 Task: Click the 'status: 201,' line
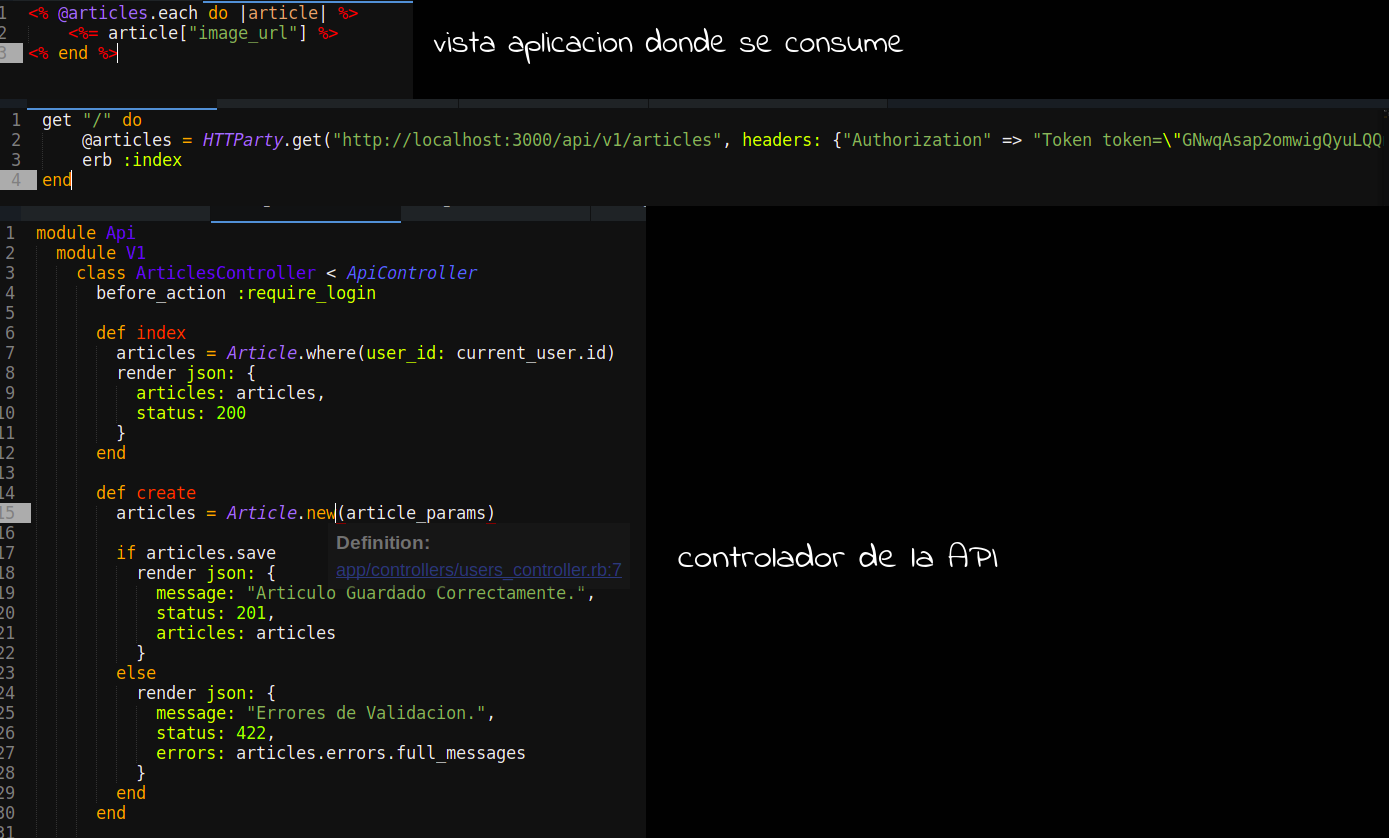pyautogui.click(x=216, y=613)
